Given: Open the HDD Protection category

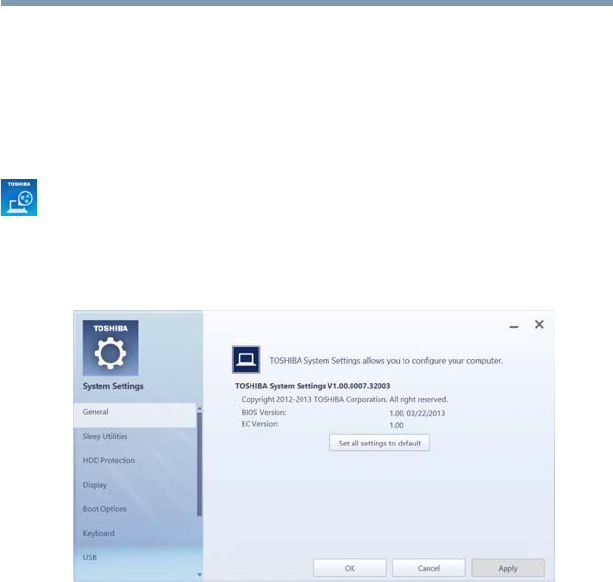Looking at the screenshot, I should (x=134, y=460).
